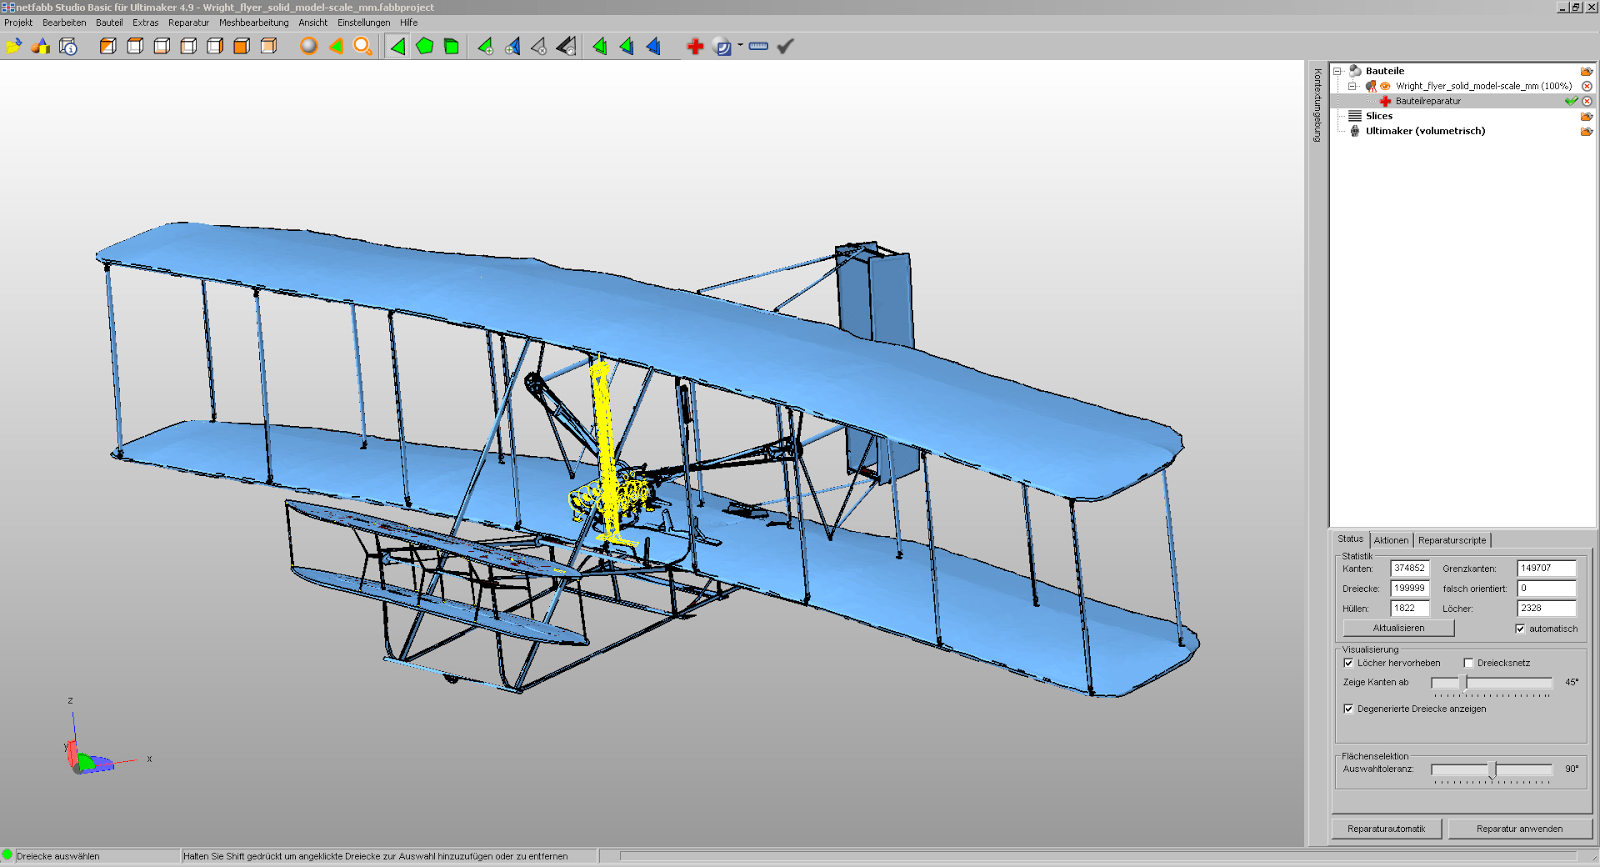Select the Slices tree row
Image resolution: width=1600 pixels, height=867 pixels.
coord(1463,116)
